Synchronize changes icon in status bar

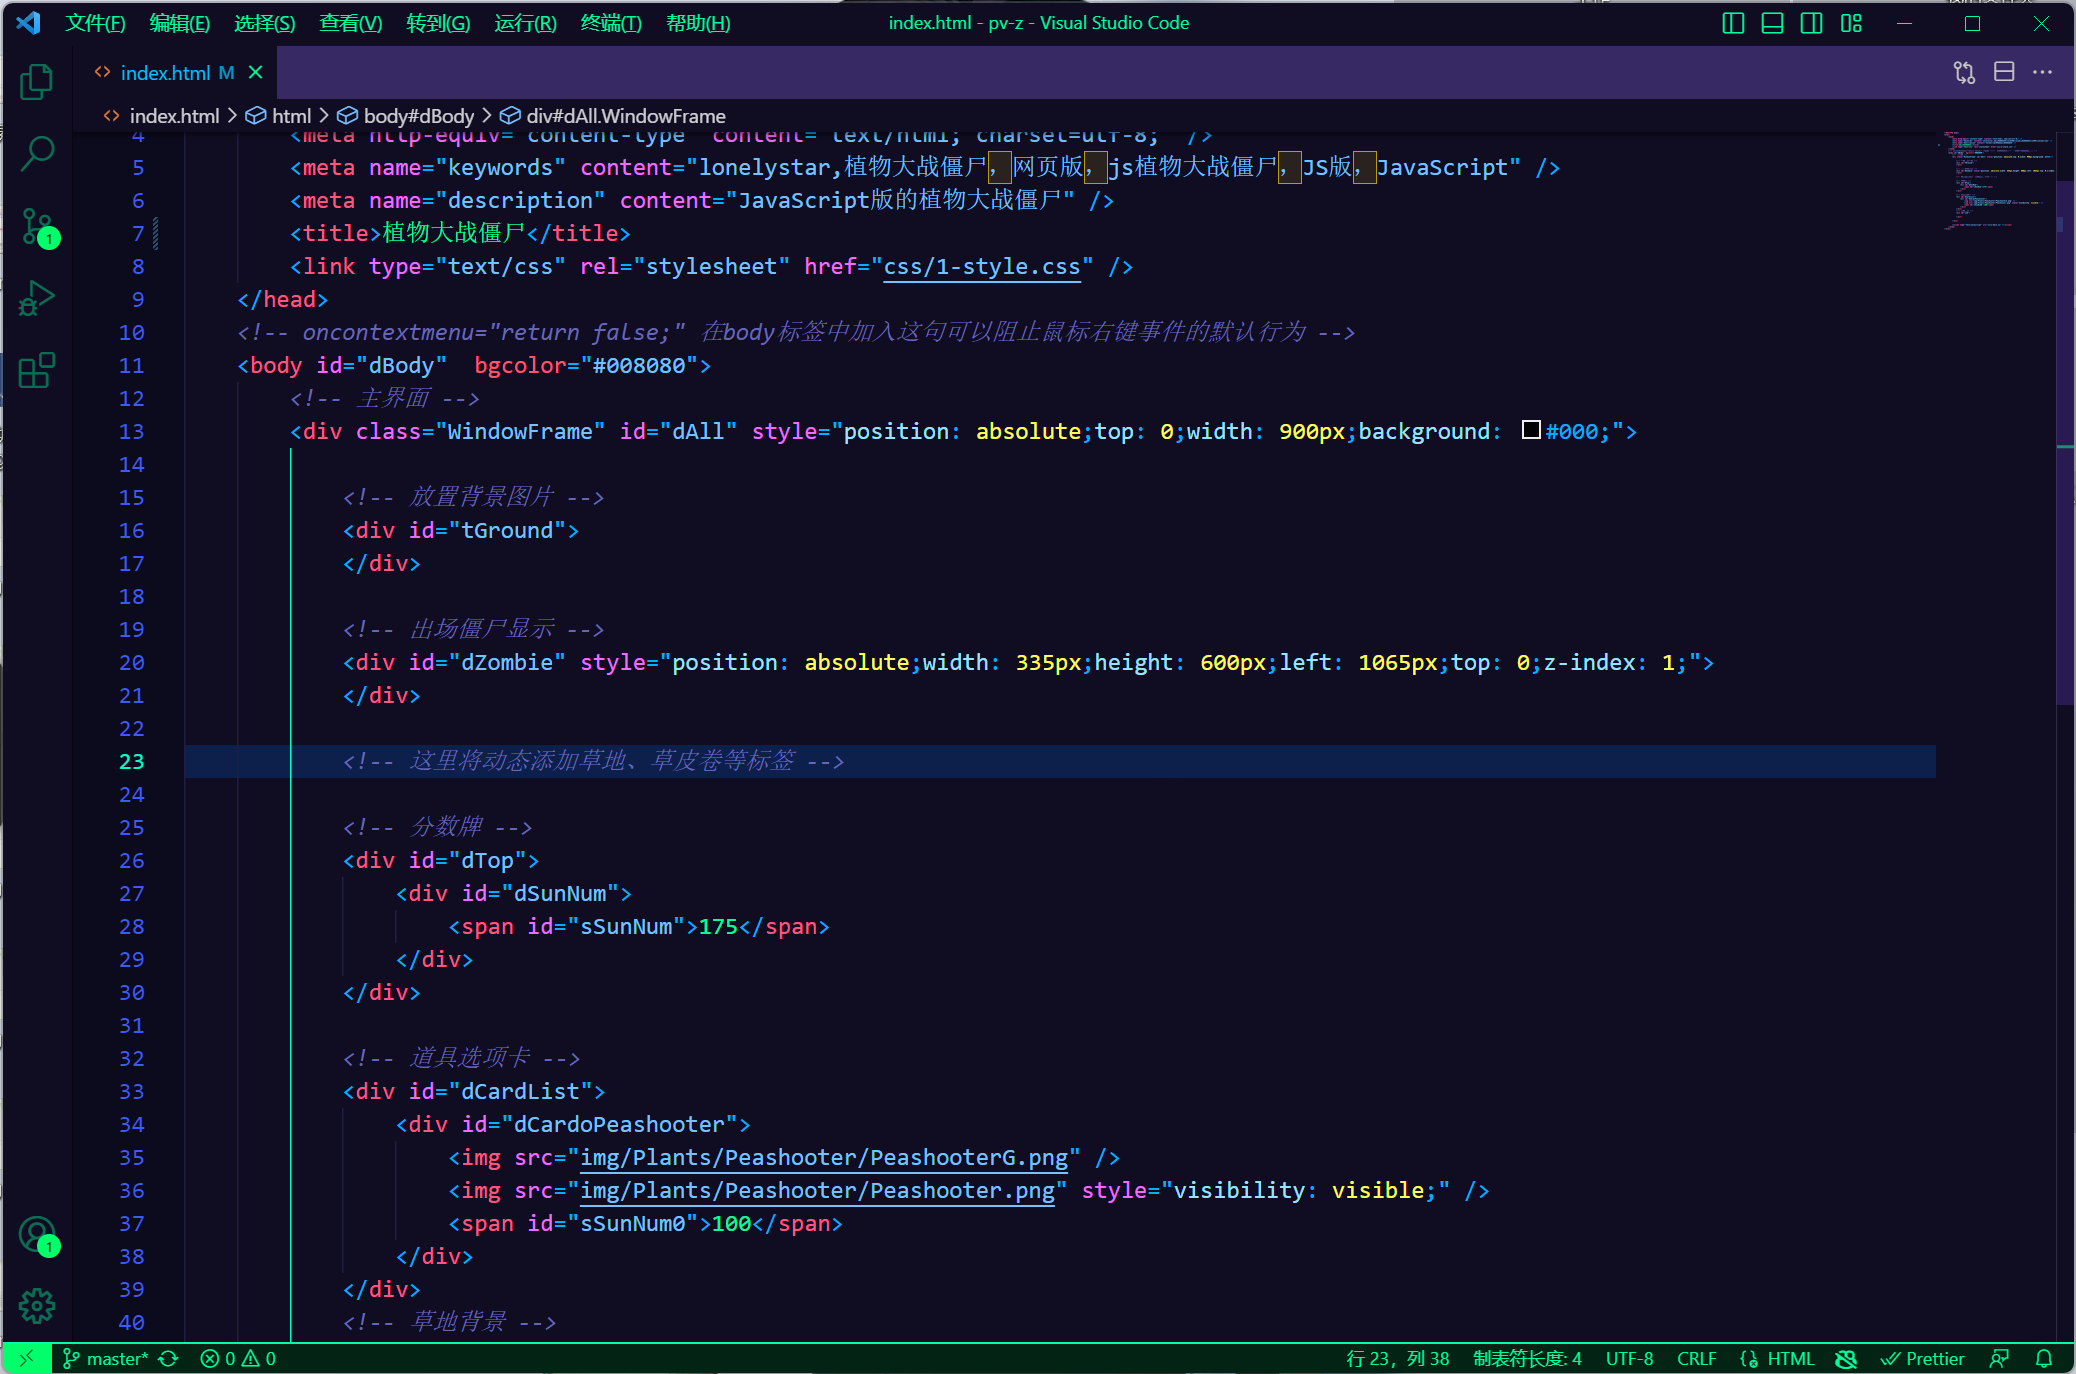[x=168, y=1358]
